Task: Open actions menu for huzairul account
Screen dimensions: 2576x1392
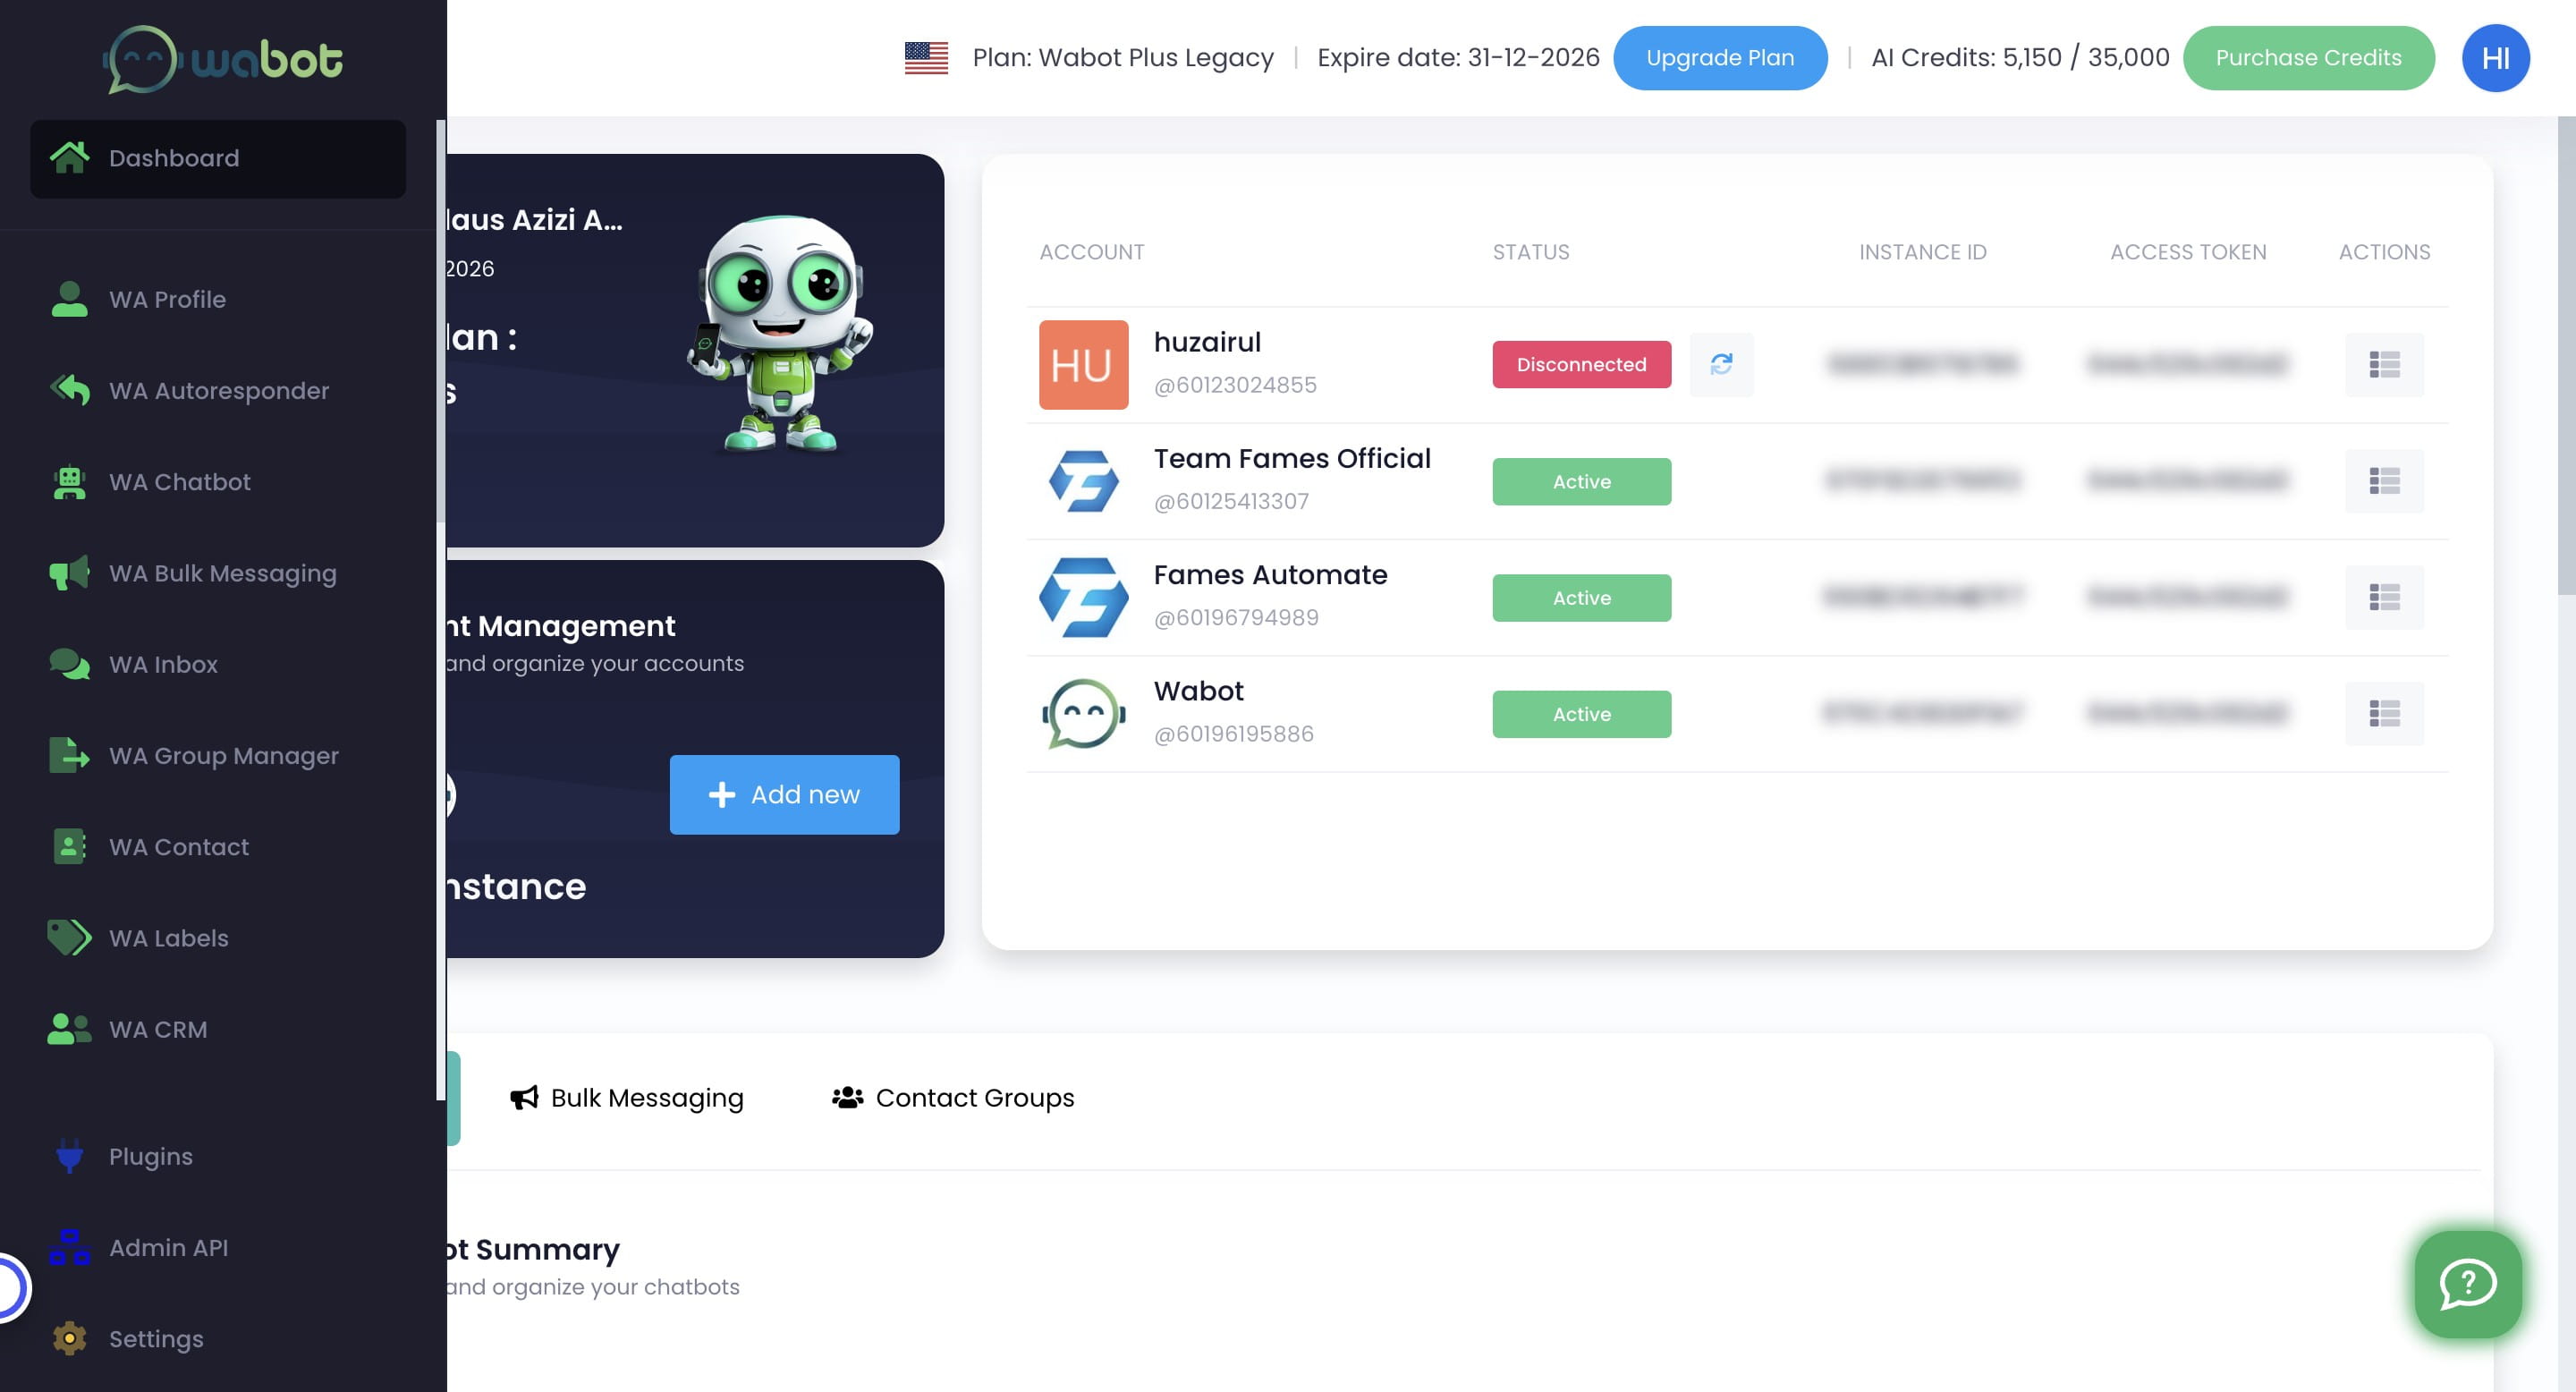Action: pyautogui.click(x=2383, y=364)
